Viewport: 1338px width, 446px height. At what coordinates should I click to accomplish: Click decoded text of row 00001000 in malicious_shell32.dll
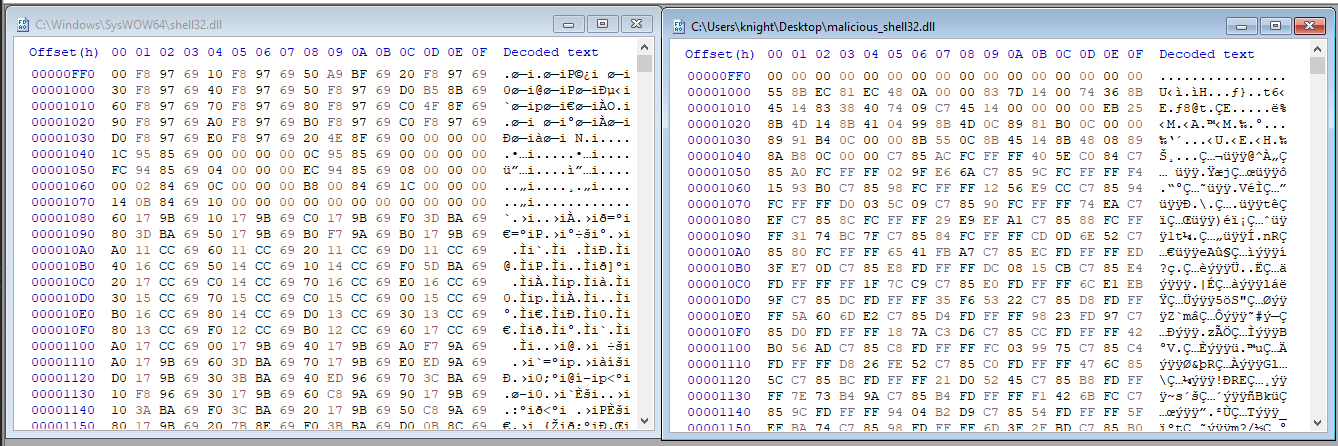pos(1222,91)
